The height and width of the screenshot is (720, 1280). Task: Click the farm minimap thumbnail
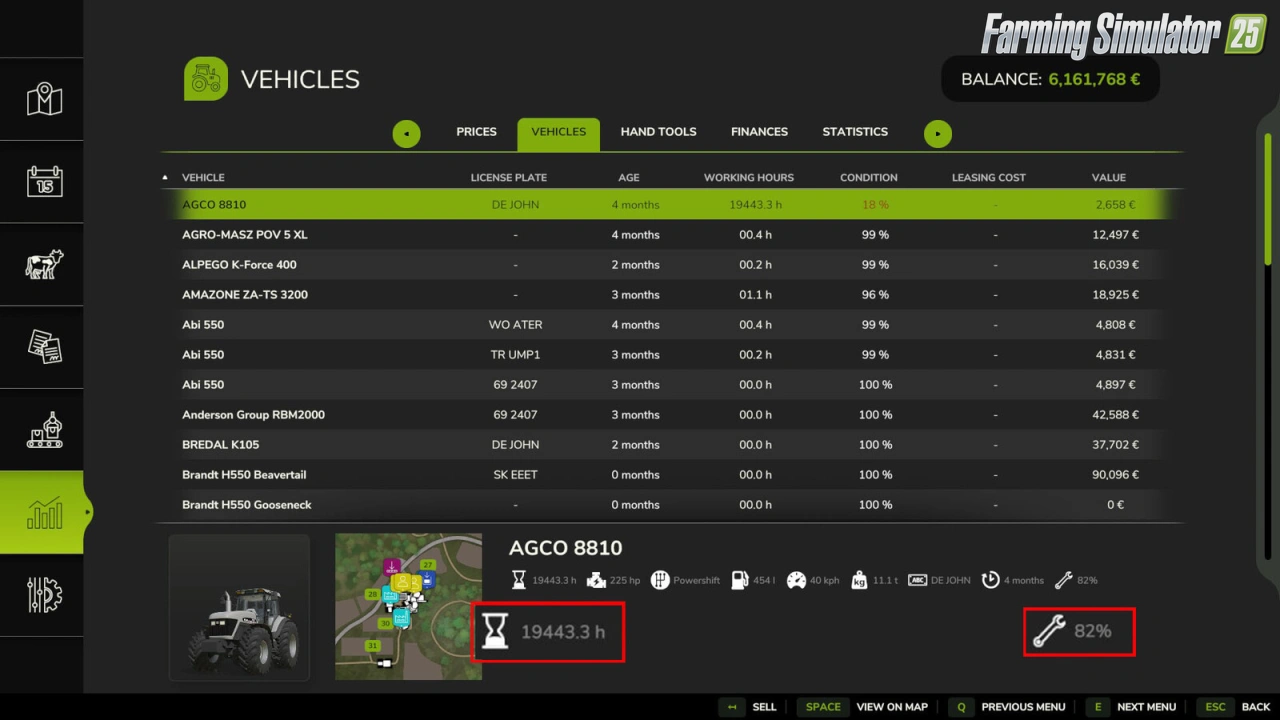coord(408,606)
